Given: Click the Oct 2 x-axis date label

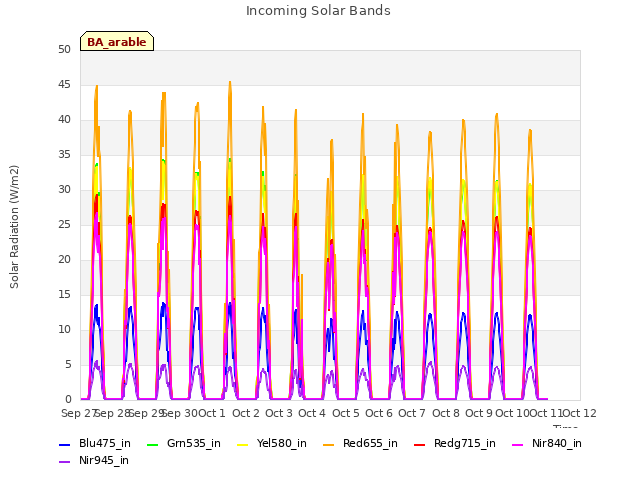Looking at the screenshot, I should pyautogui.click(x=246, y=413).
